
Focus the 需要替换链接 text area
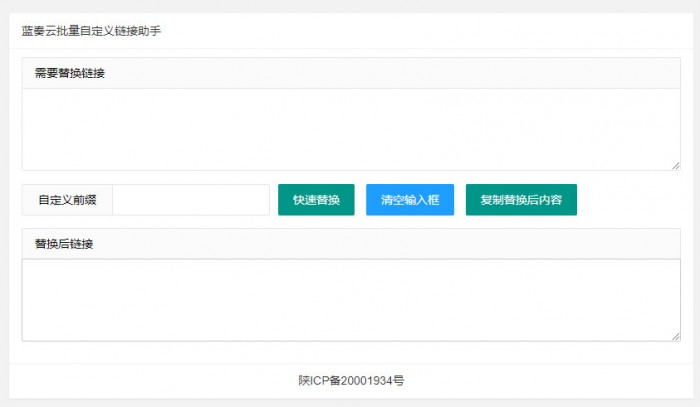coord(350,129)
